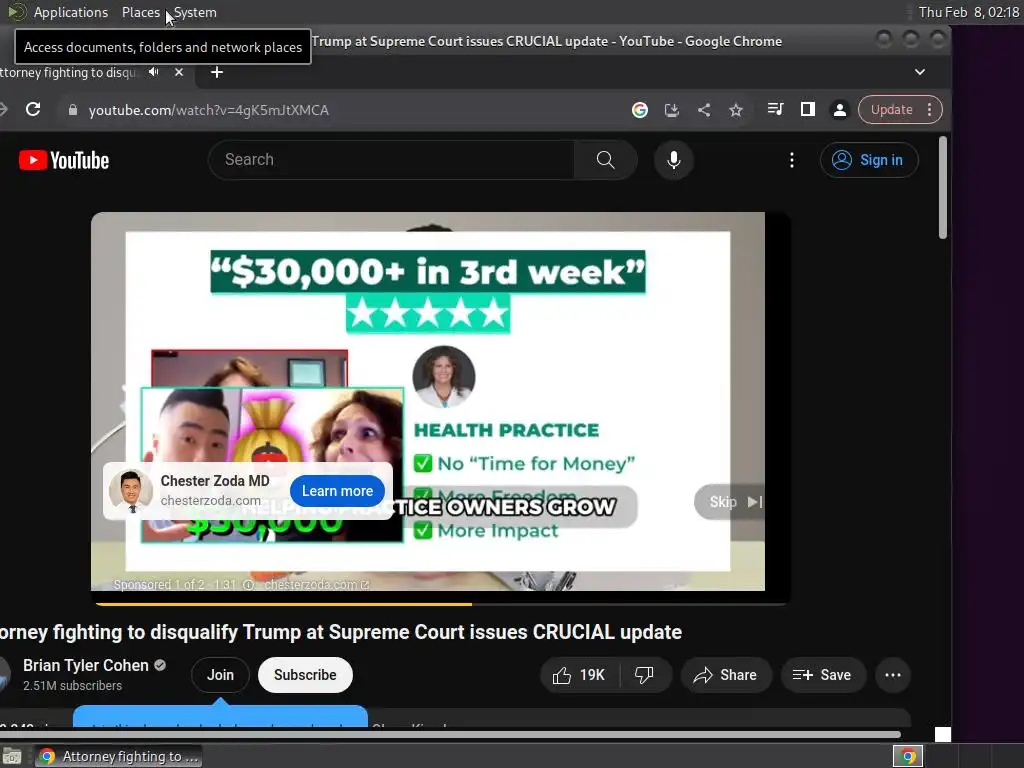Open the Chrome profile icon
Viewport: 1024px width, 768px height.
(840, 110)
